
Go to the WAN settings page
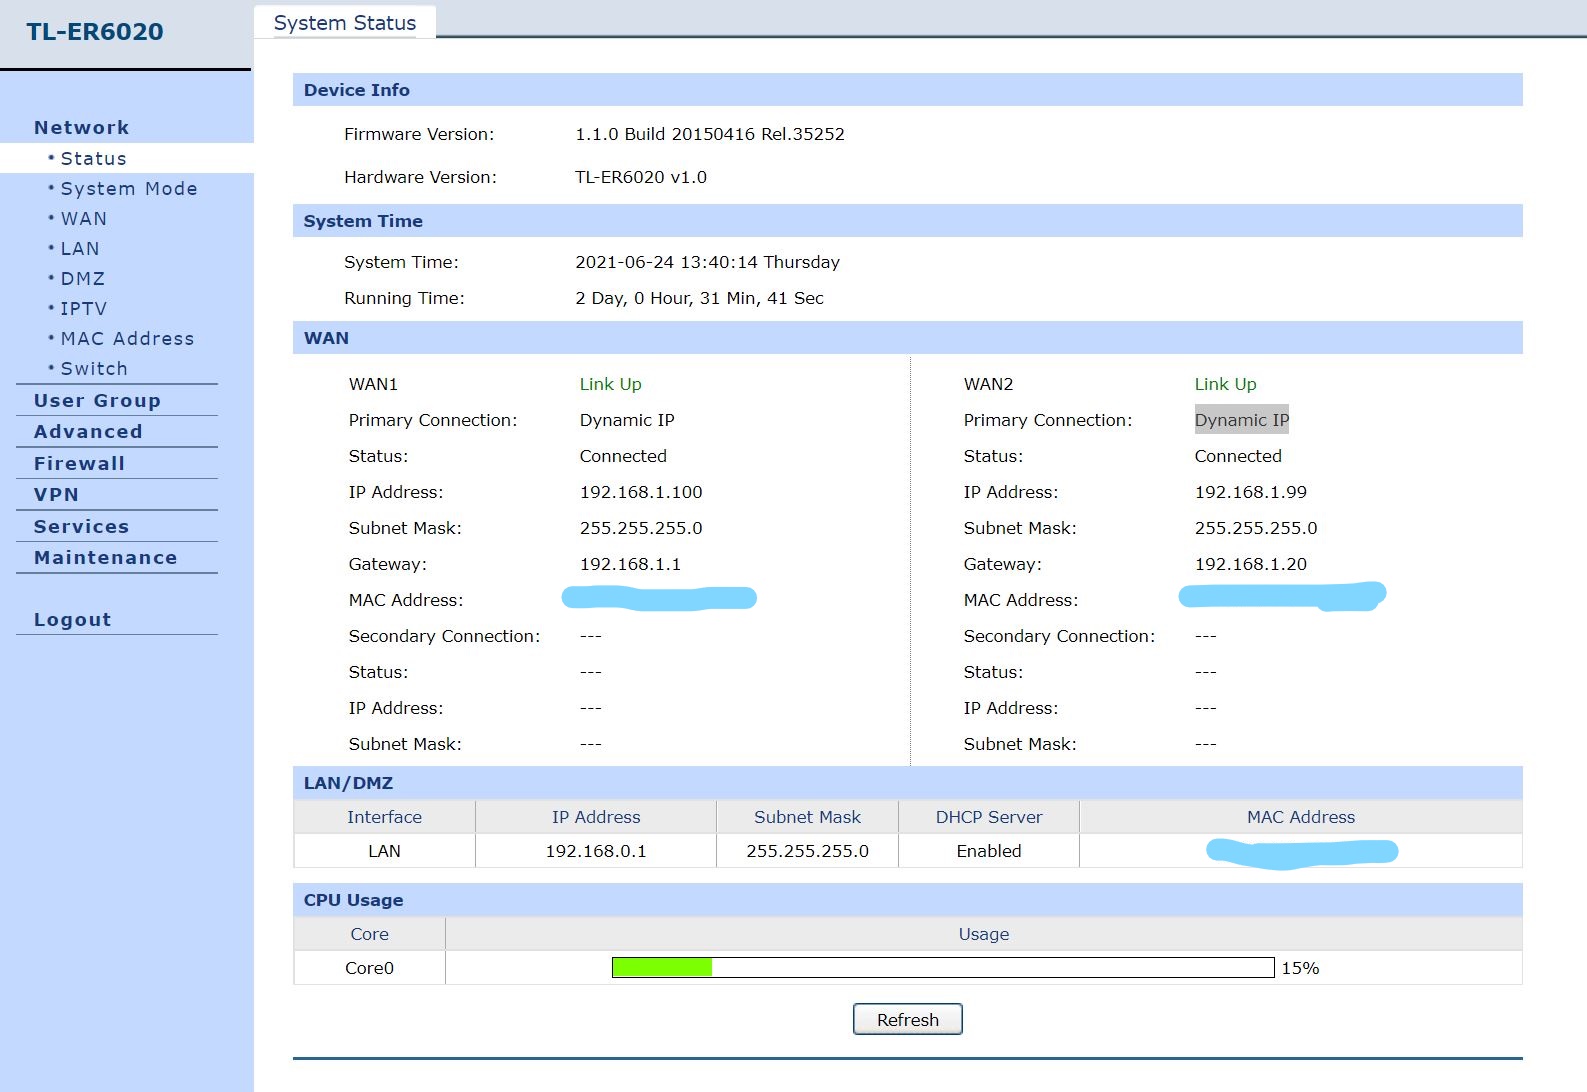coord(83,219)
